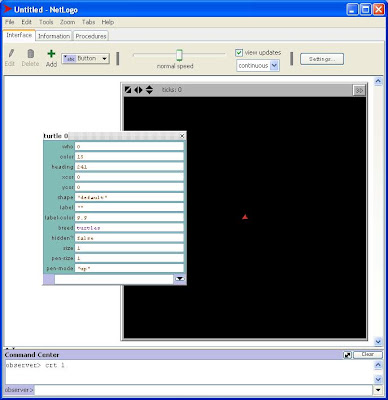Close the turtle 0 monitor window
388x400 pixels.
(182, 136)
